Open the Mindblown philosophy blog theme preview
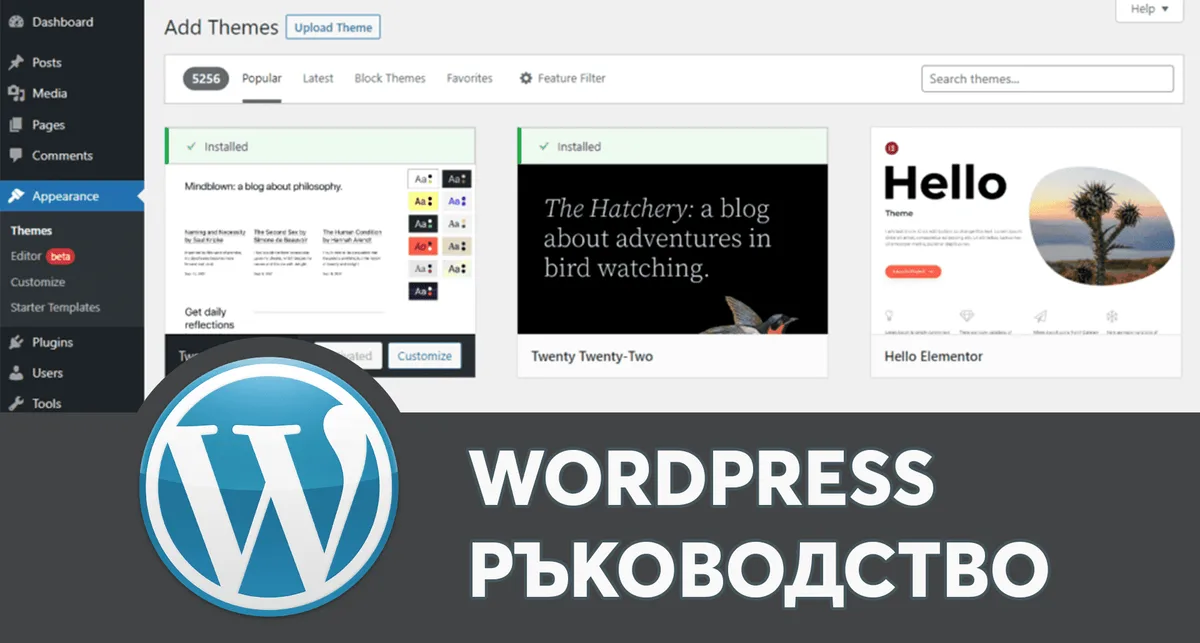Image resolution: width=1200 pixels, height=643 pixels. [320, 249]
